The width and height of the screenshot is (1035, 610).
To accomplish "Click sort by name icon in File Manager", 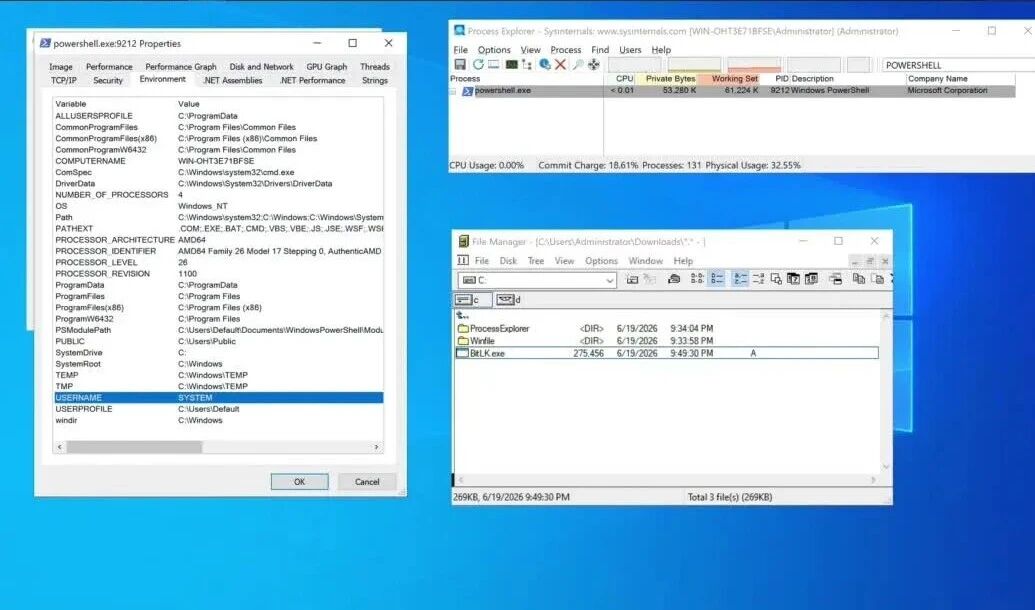I will (741, 279).
